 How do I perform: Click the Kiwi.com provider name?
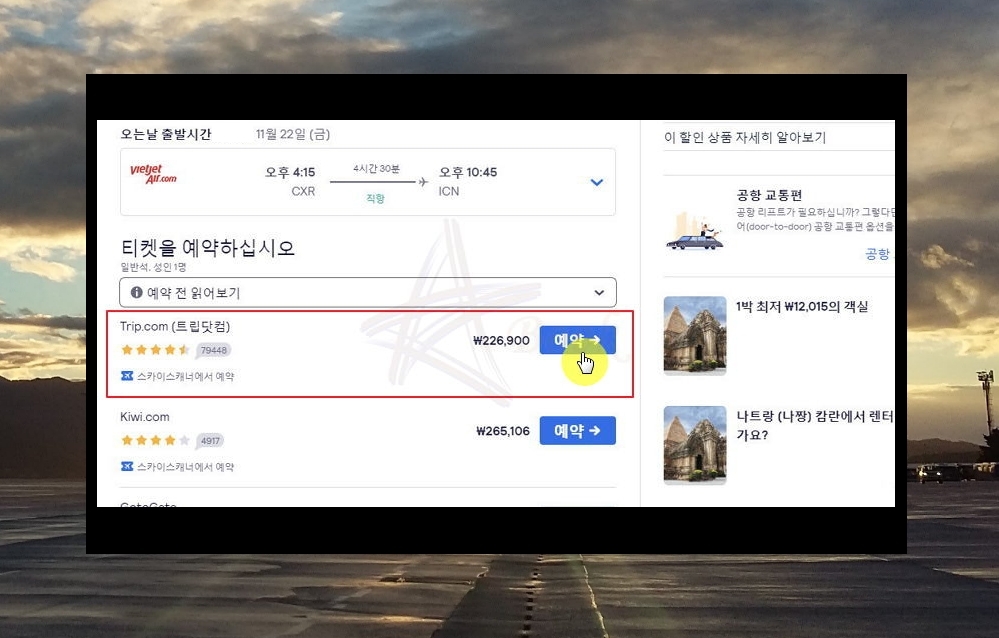point(145,417)
